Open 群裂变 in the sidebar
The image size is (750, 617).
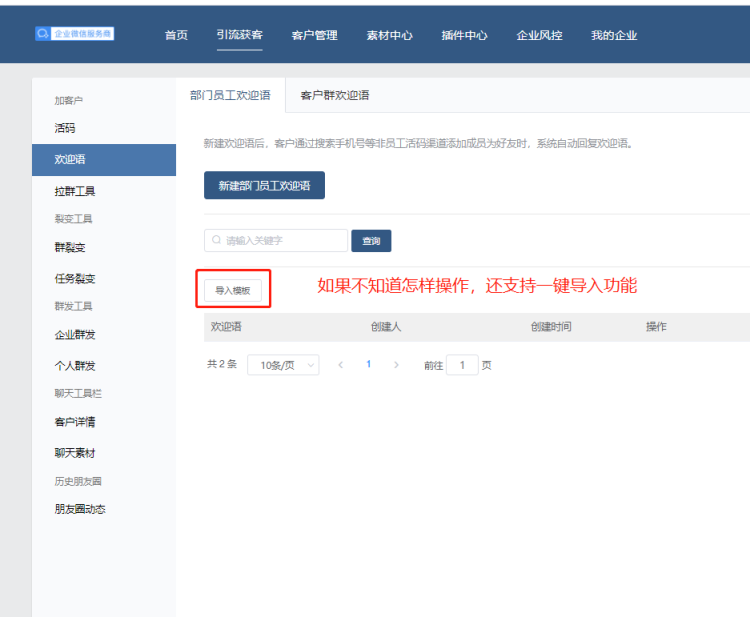click(70, 247)
